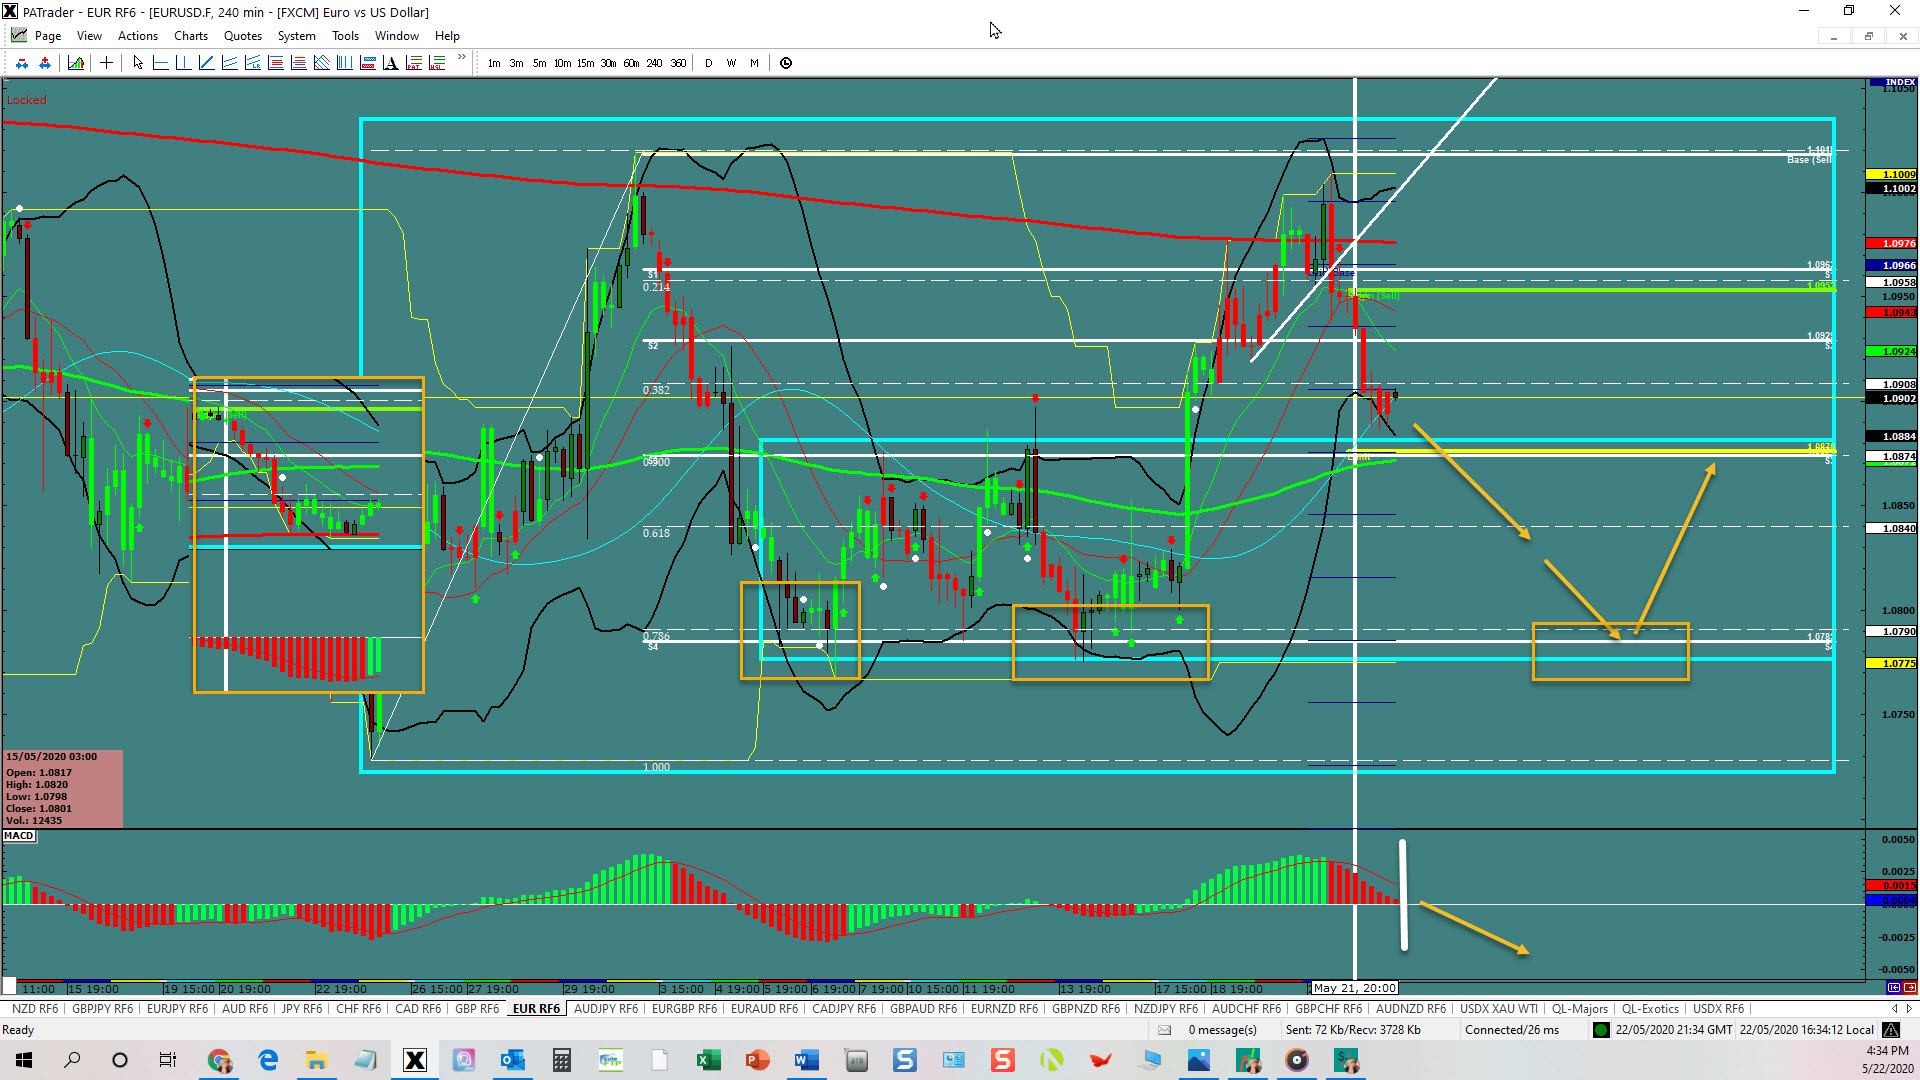
Task: Open the Actions menu
Action: pyautogui.click(x=138, y=36)
